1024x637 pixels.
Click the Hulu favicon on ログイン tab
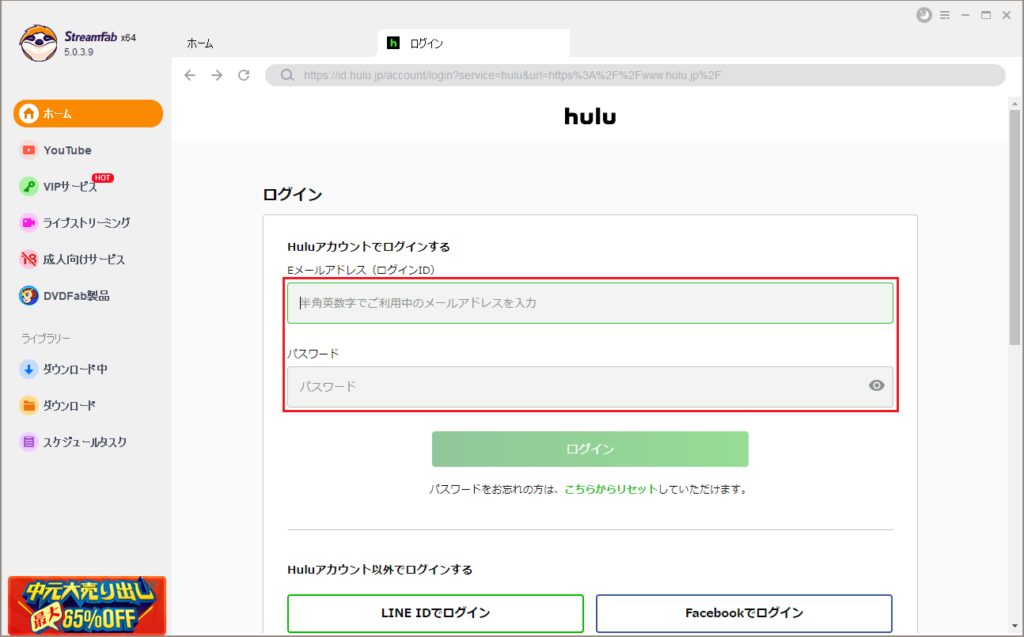click(x=393, y=43)
